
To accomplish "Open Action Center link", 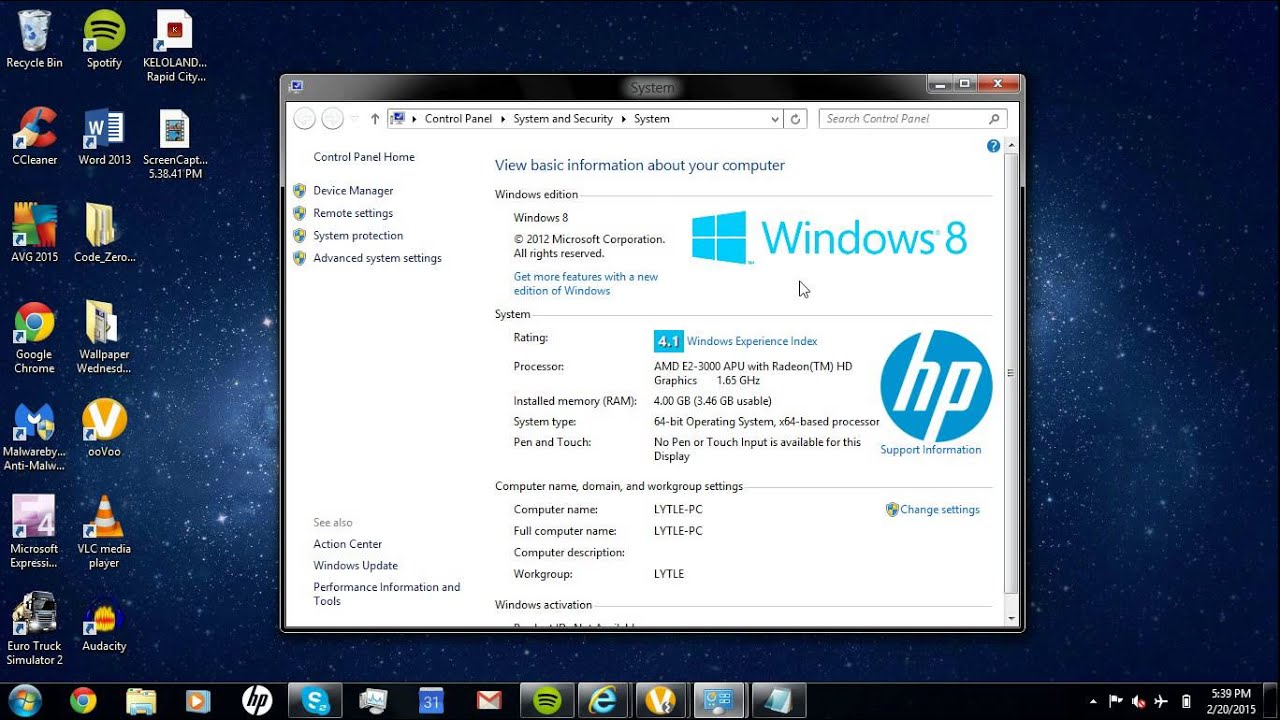I will tap(348, 544).
